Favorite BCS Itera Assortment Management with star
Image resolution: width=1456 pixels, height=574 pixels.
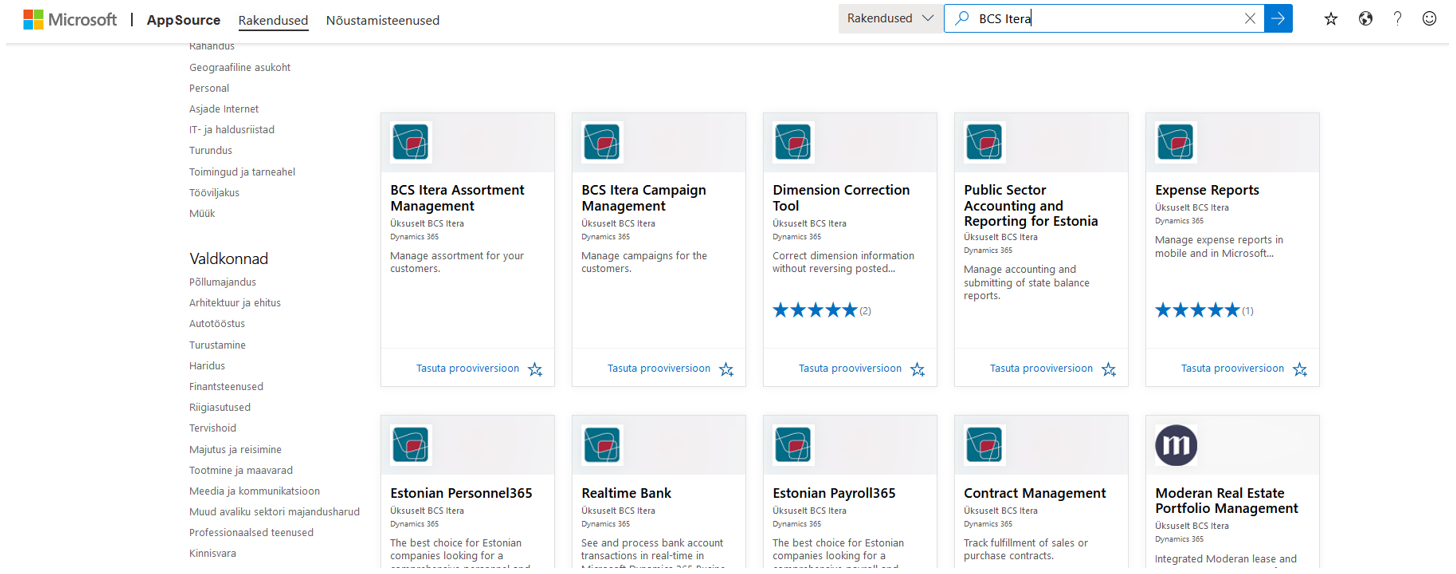coord(535,369)
